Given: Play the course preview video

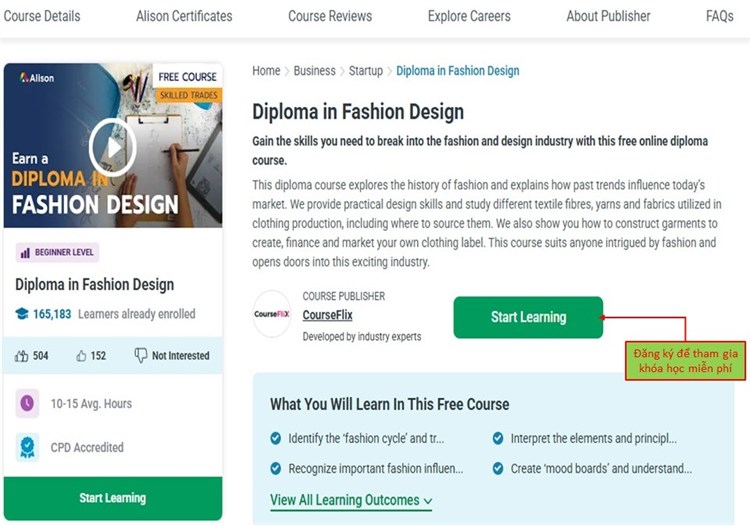Looking at the screenshot, I should click(111, 149).
